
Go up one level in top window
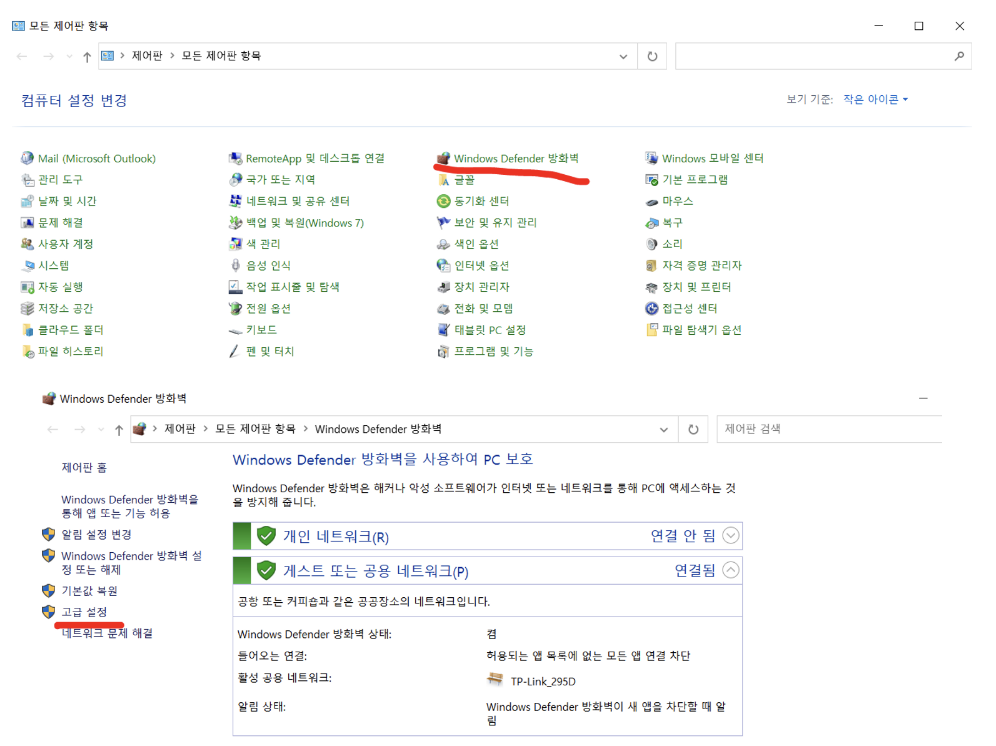click(x=87, y=57)
